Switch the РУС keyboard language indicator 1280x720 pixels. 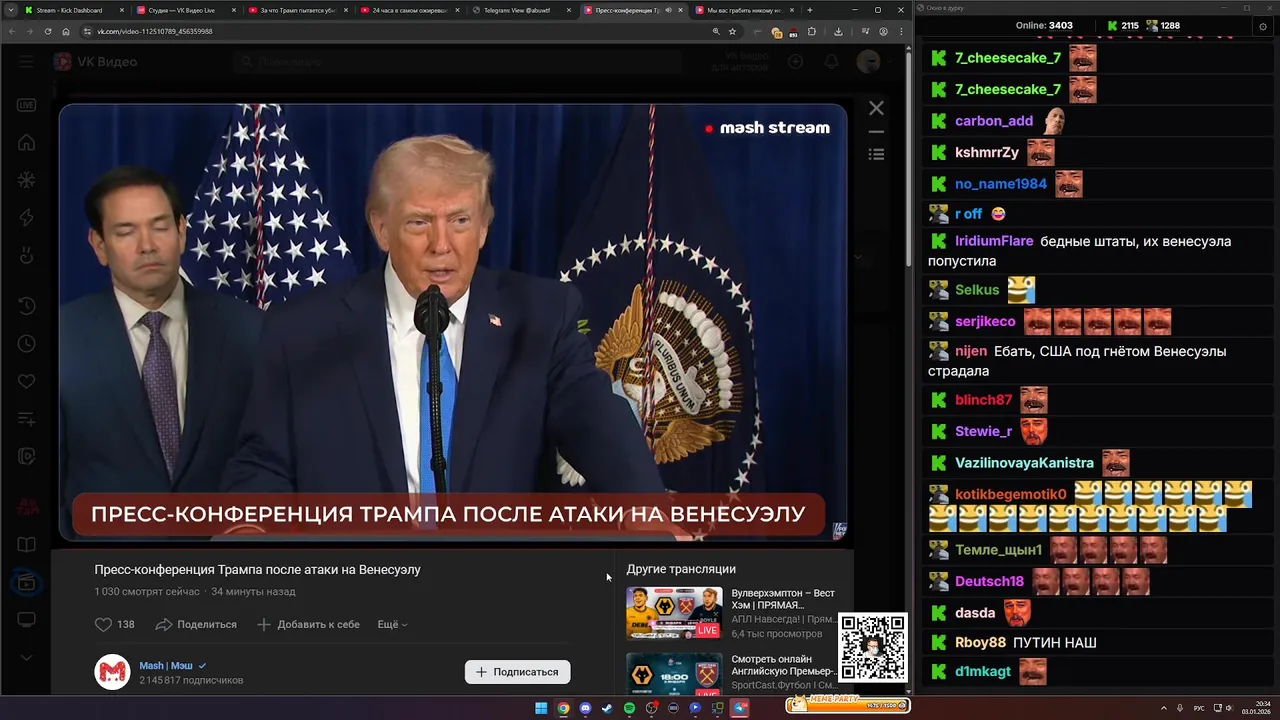[1199, 708]
